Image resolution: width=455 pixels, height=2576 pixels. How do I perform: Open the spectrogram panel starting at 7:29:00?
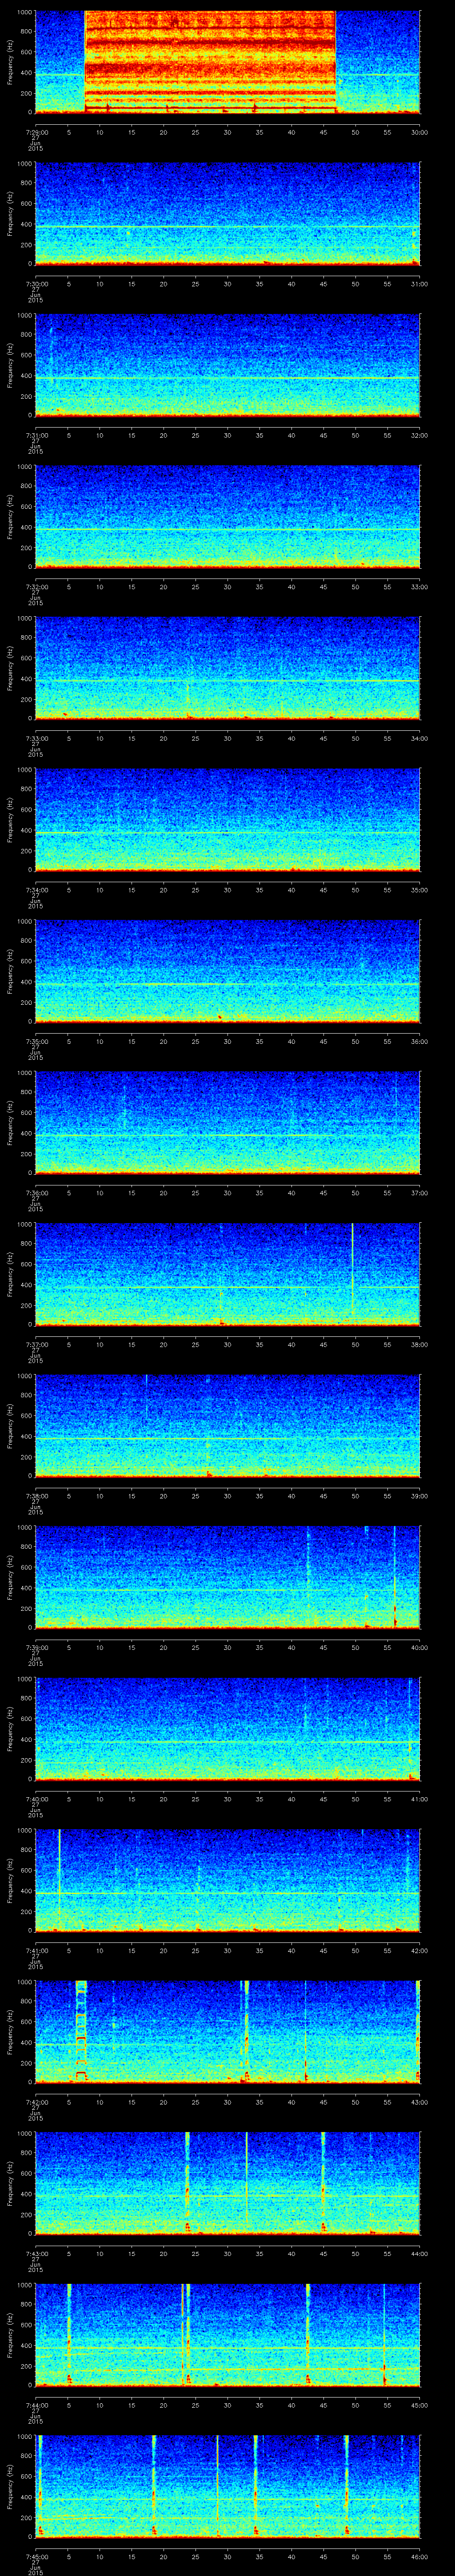point(228,62)
